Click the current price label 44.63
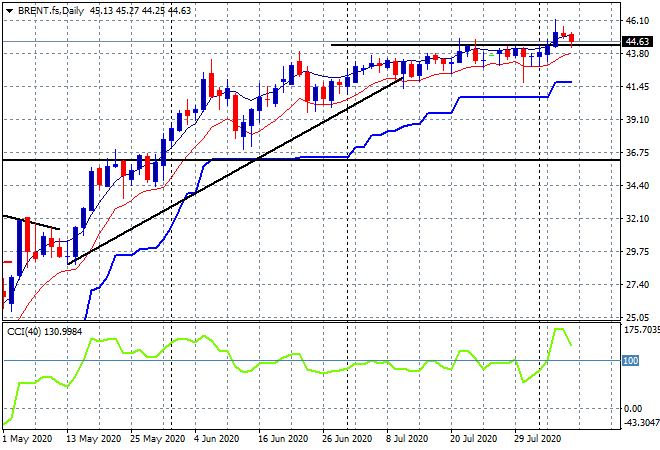Image resolution: width=660 pixels, height=450 pixels. 637,42
